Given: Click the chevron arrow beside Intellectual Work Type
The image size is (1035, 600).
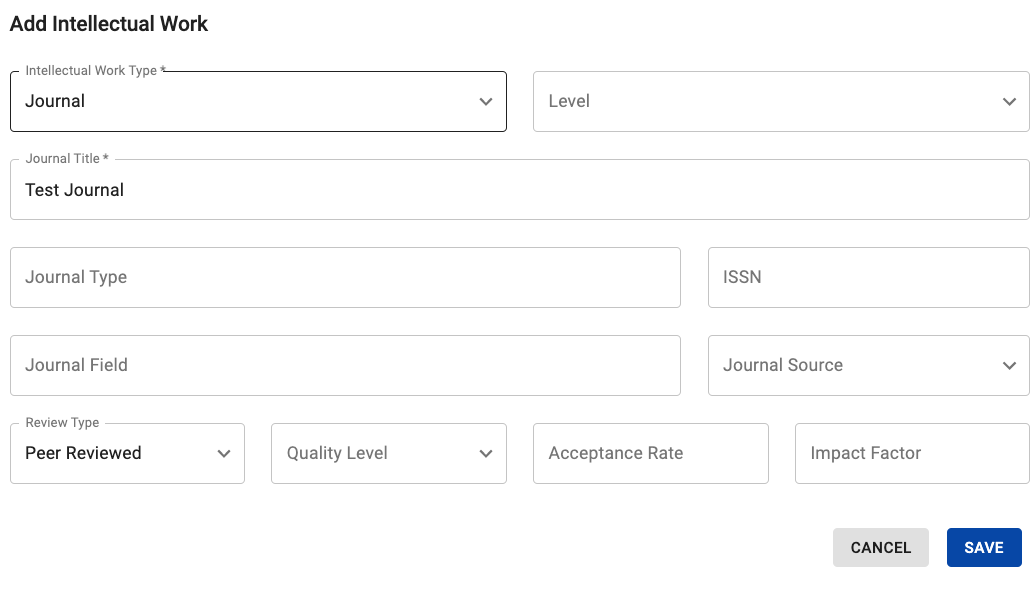Looking at the screenshot, I should pyautogui.click(x=486, y=102).
